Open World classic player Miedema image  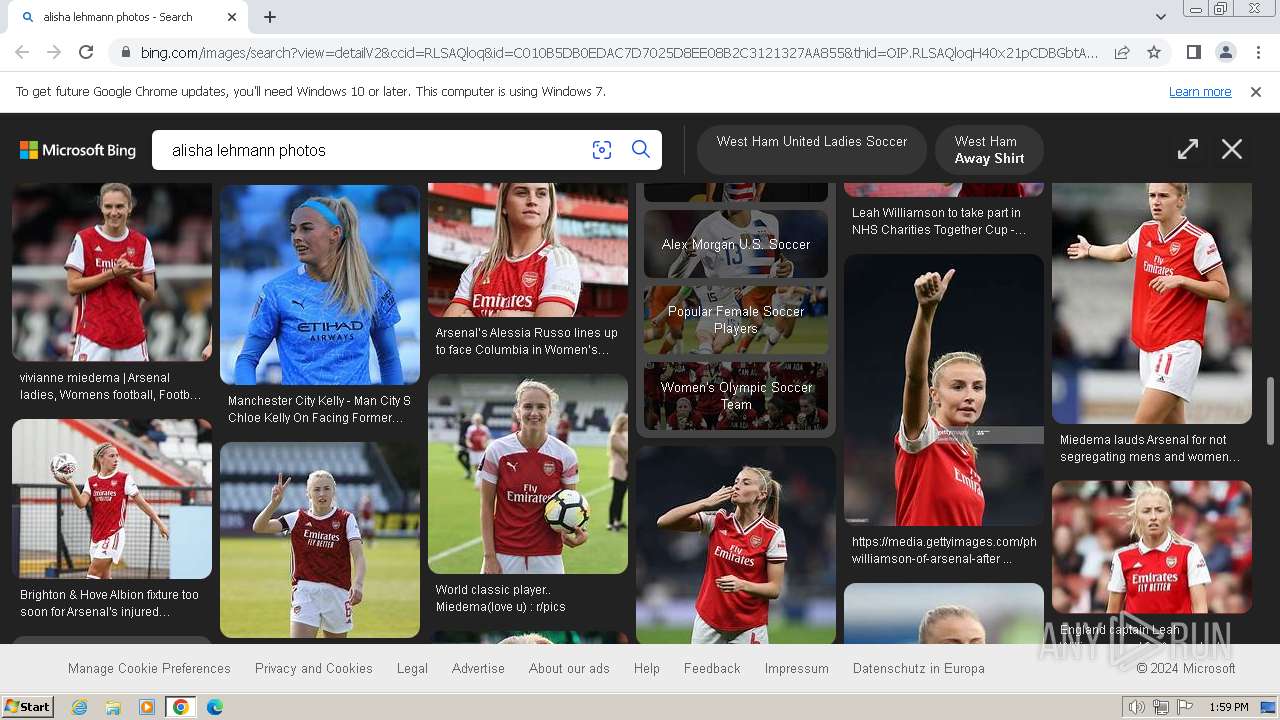[528, 474]
